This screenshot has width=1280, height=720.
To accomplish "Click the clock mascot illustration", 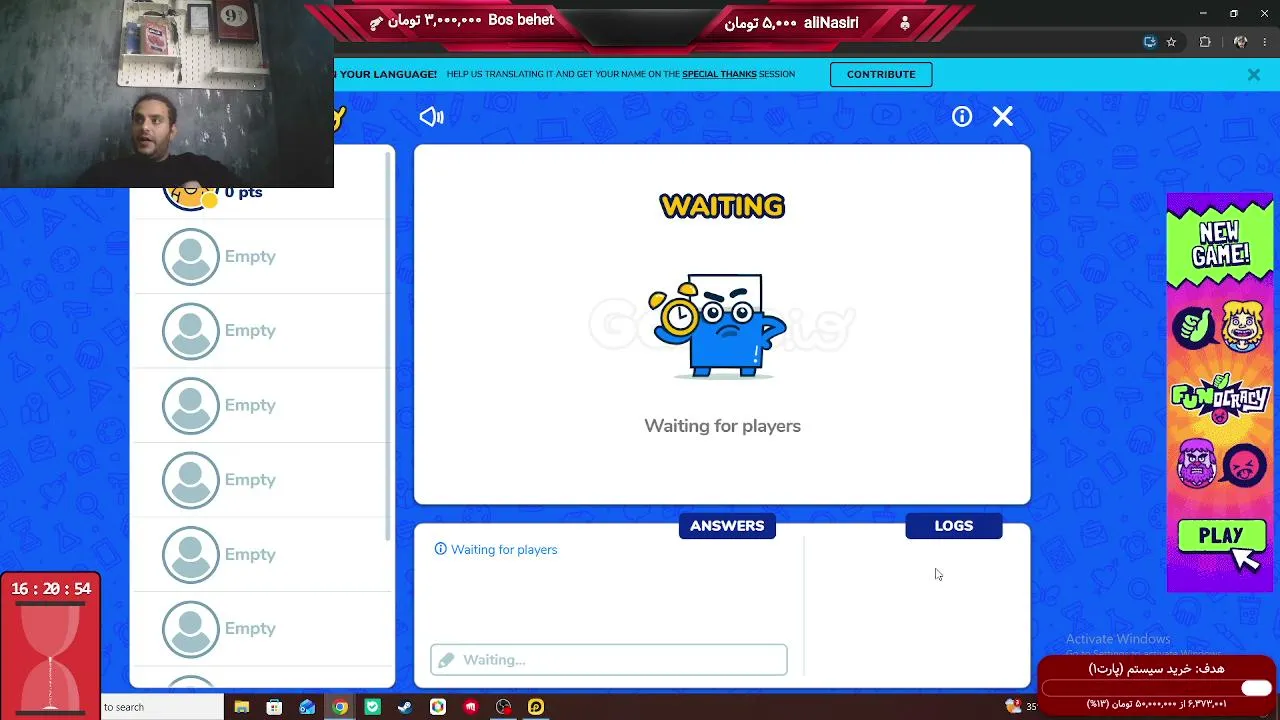I will [x=716, y=326].
